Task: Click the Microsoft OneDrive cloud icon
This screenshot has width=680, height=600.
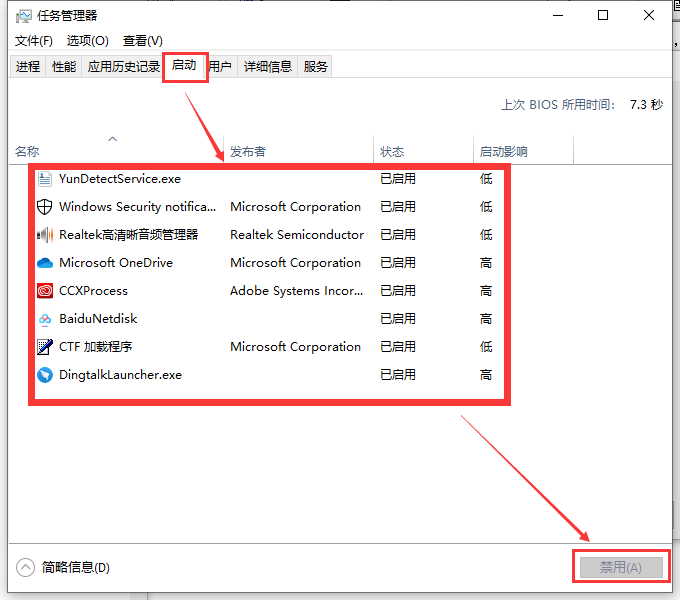Action: (44, 263)
